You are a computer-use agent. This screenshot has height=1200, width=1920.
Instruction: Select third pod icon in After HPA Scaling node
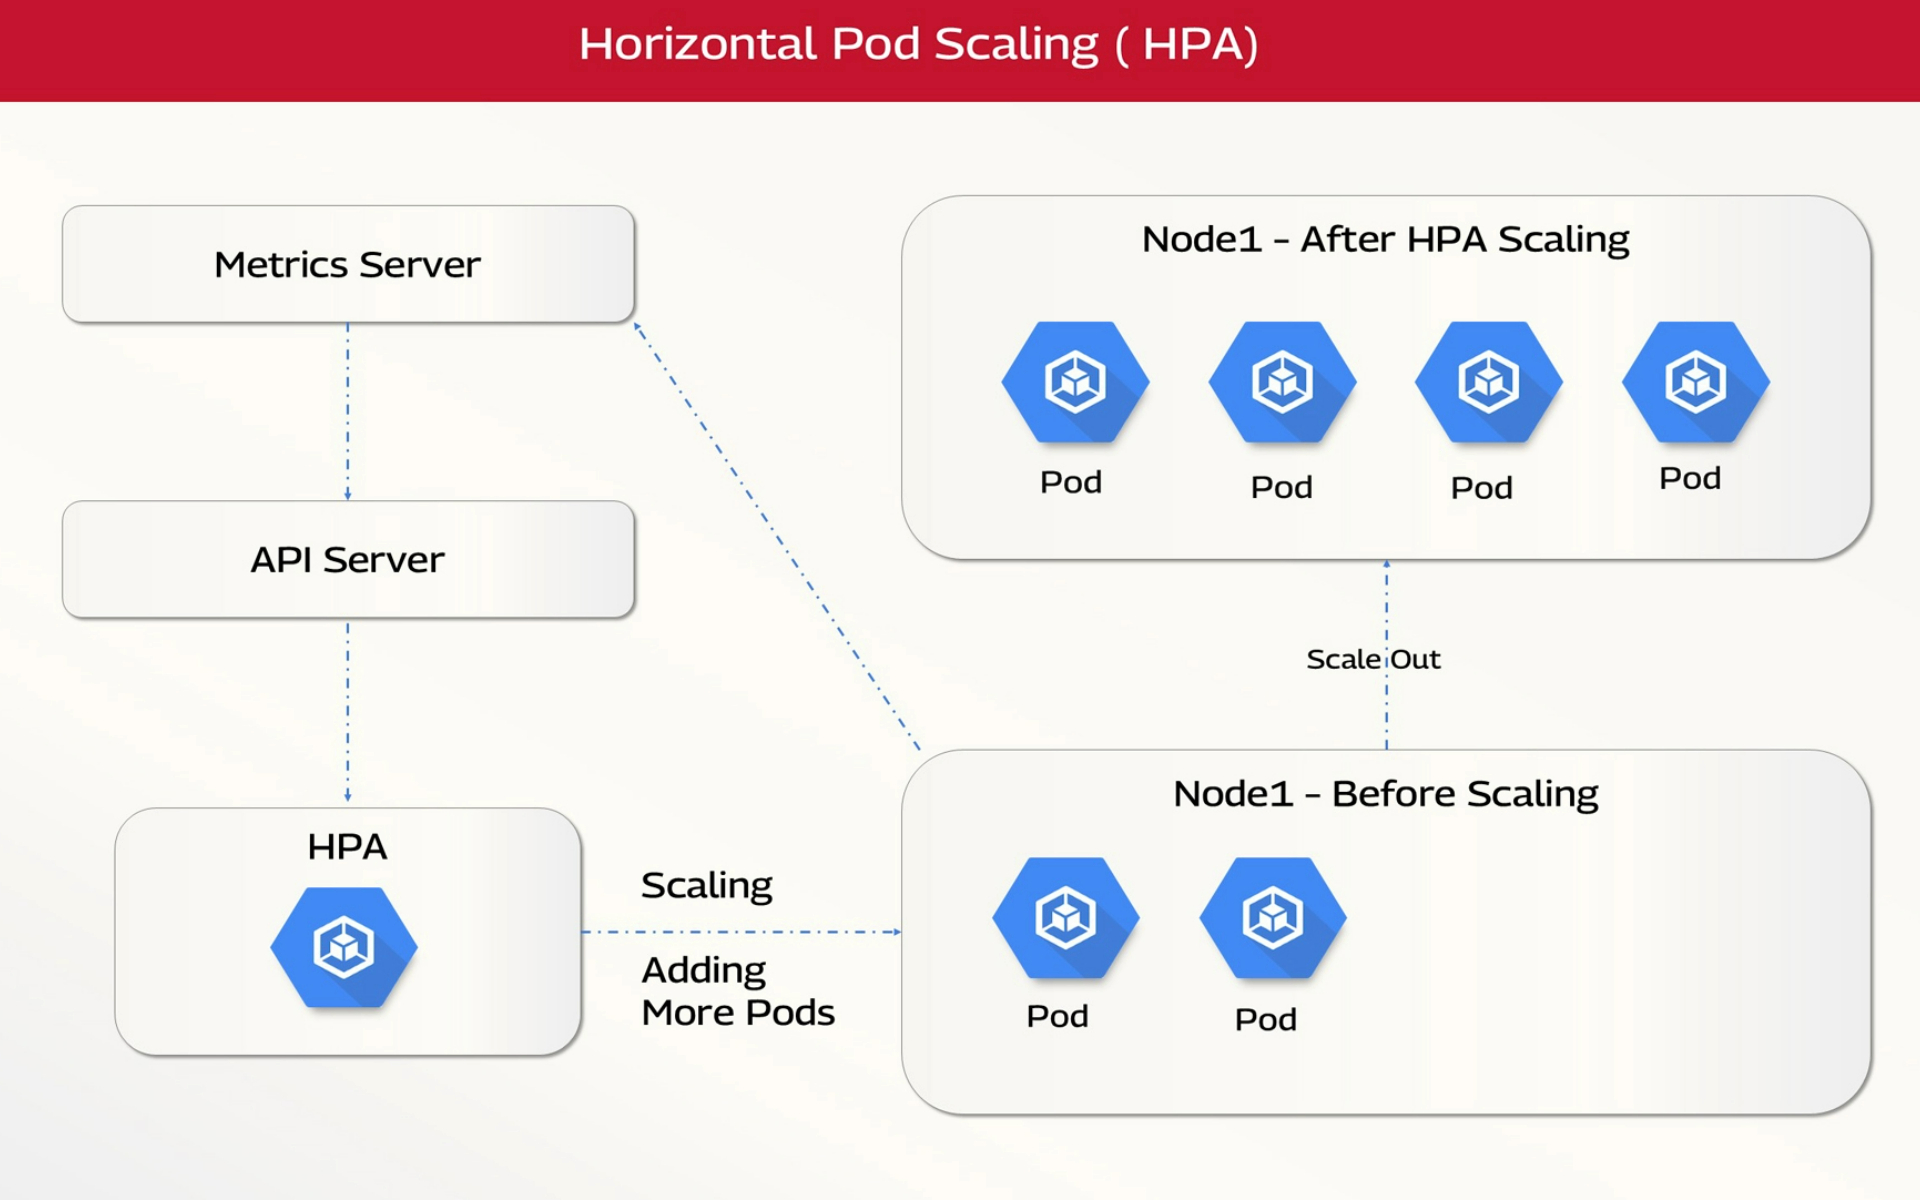1488,382
